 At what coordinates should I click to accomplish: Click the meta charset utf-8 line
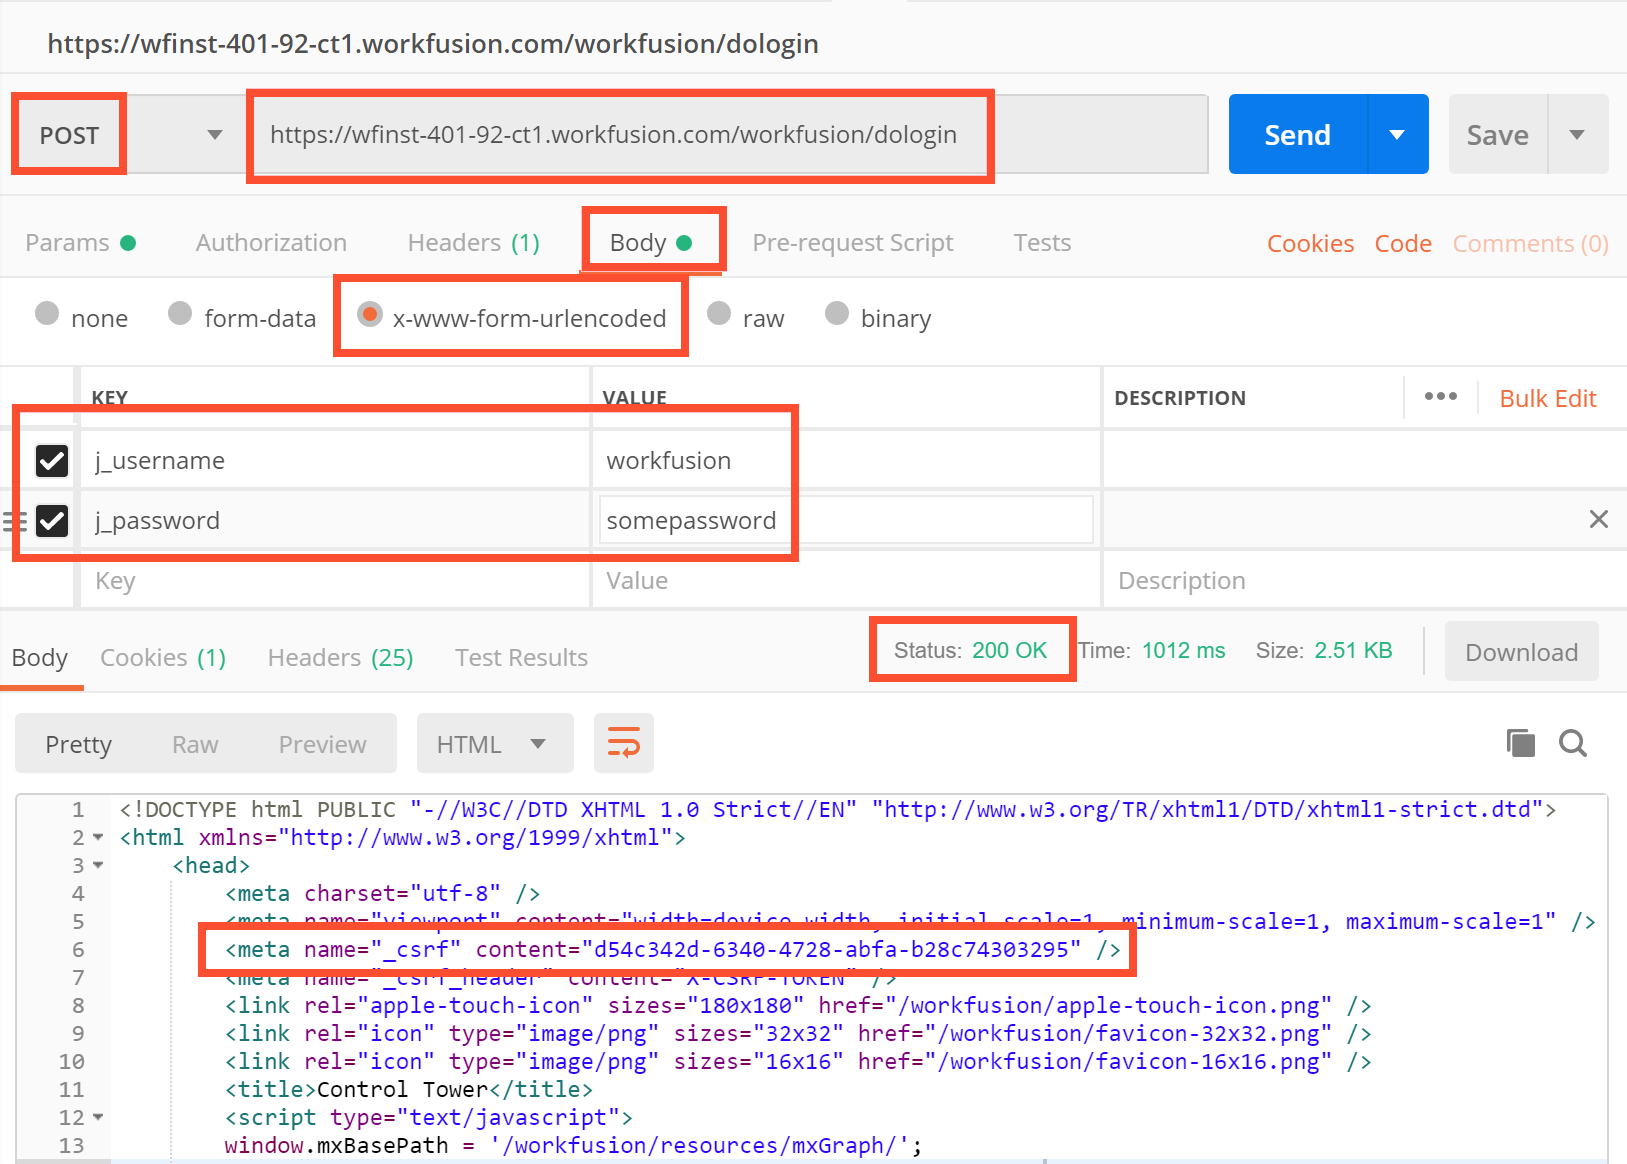click(x=382, y=893)
